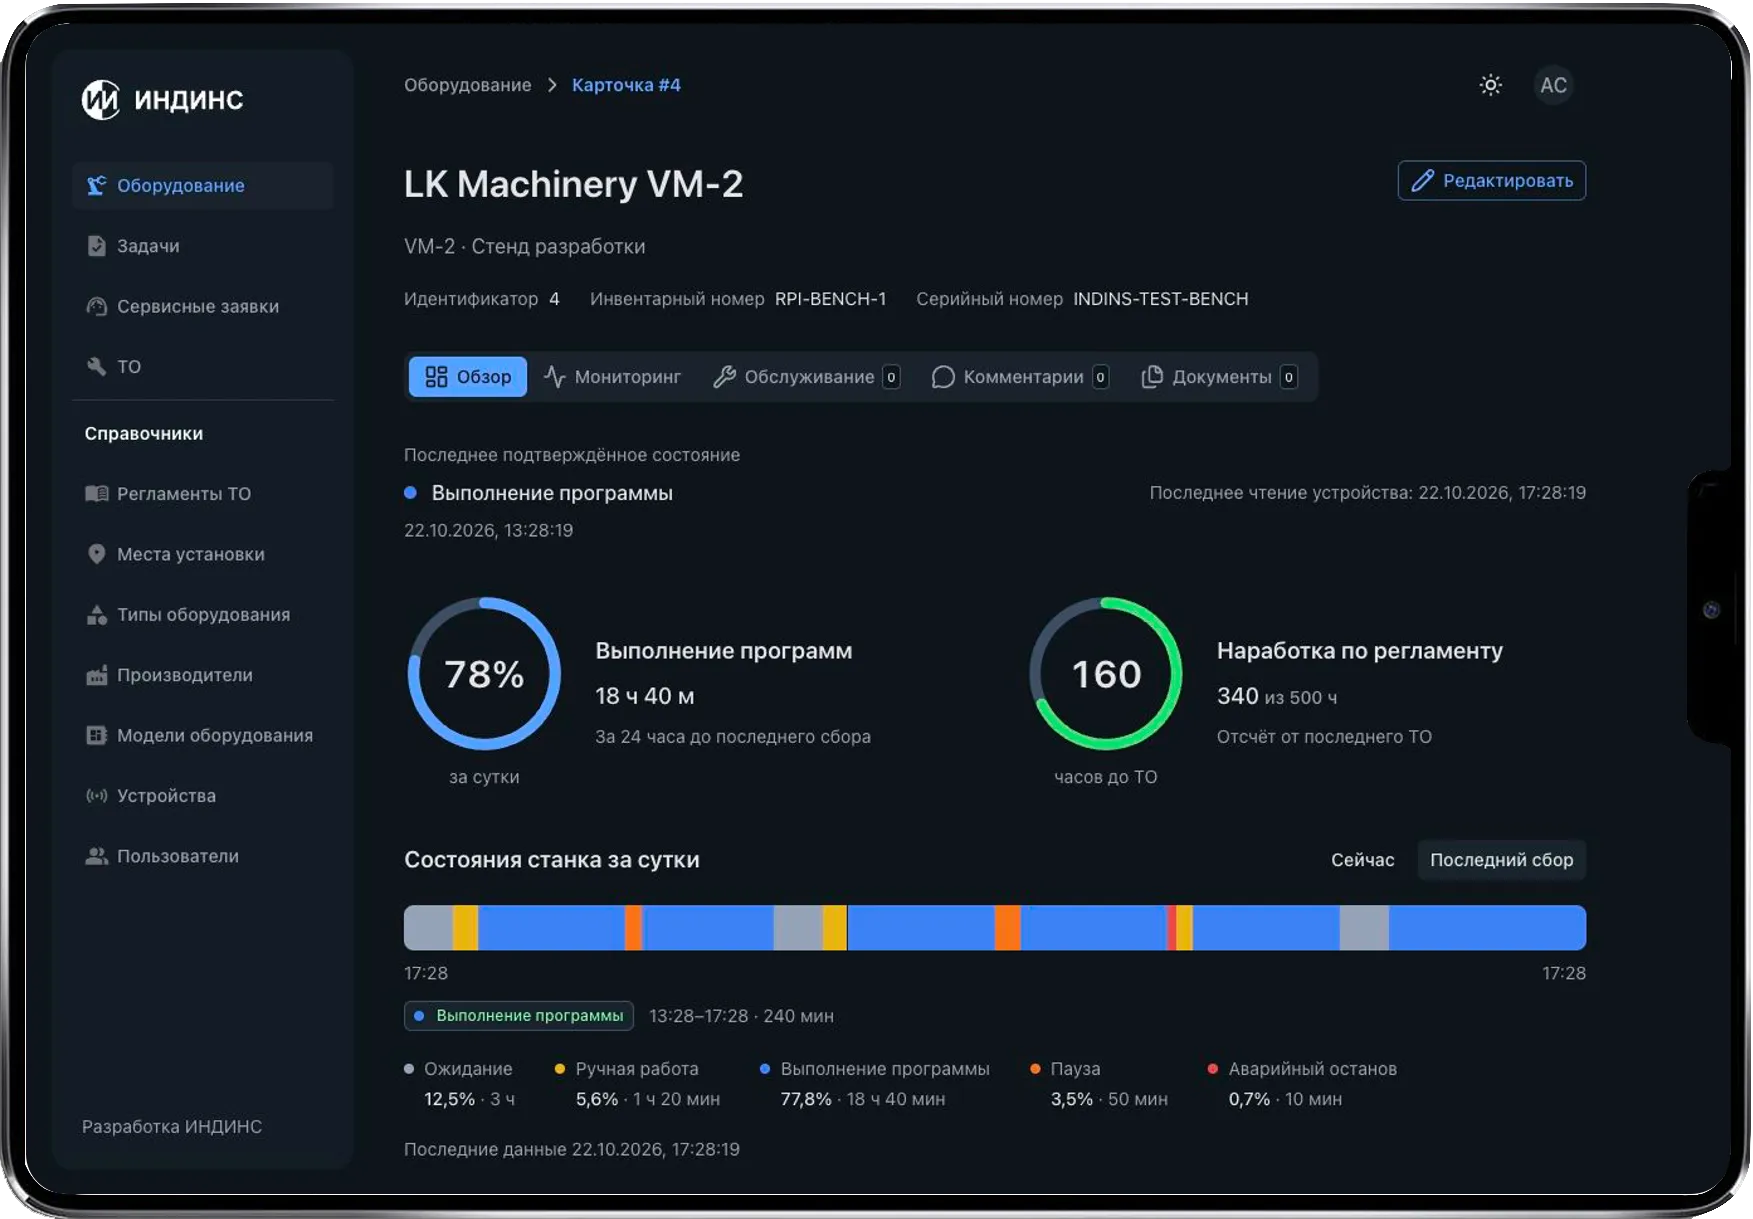Screen dimensions: 1753x1219
Task: Click the speech bubble icon on Комментарии
Action: coord(942,377)
